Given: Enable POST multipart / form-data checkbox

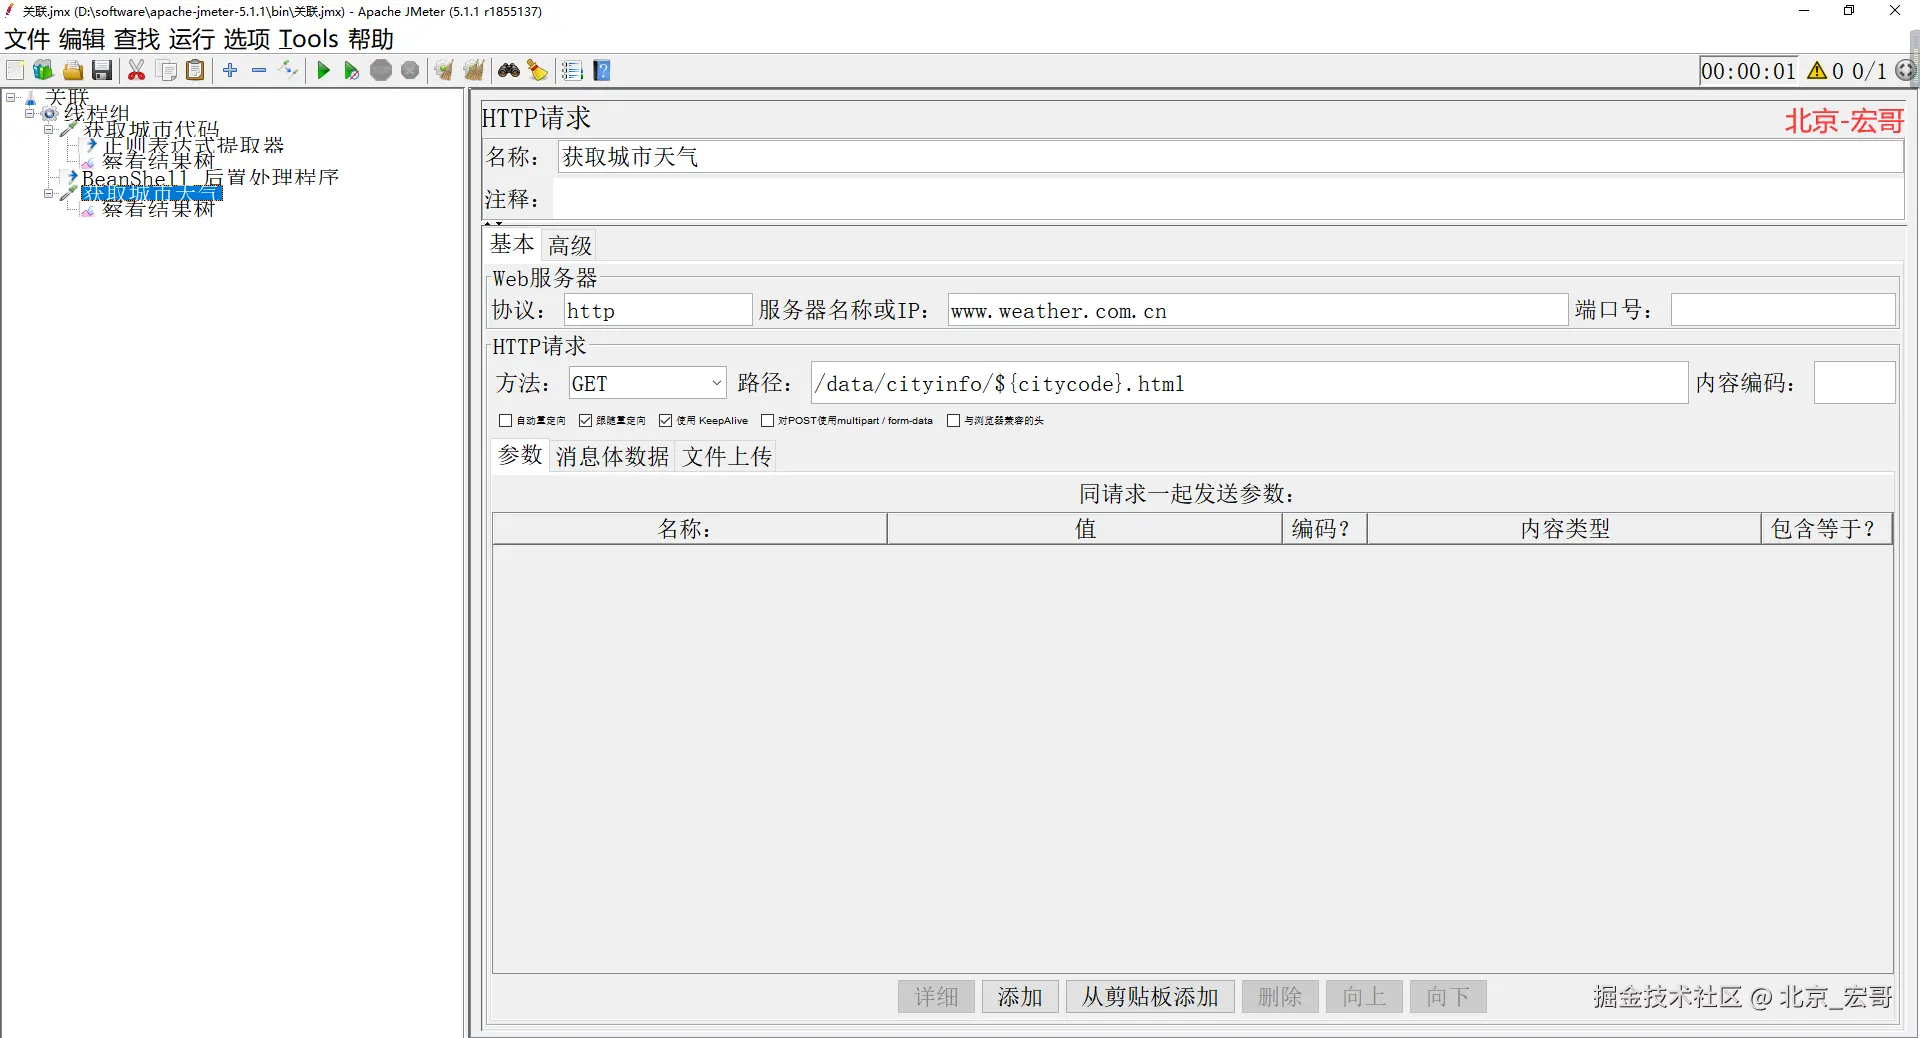Looking at the screenshot, I should 768,421.
